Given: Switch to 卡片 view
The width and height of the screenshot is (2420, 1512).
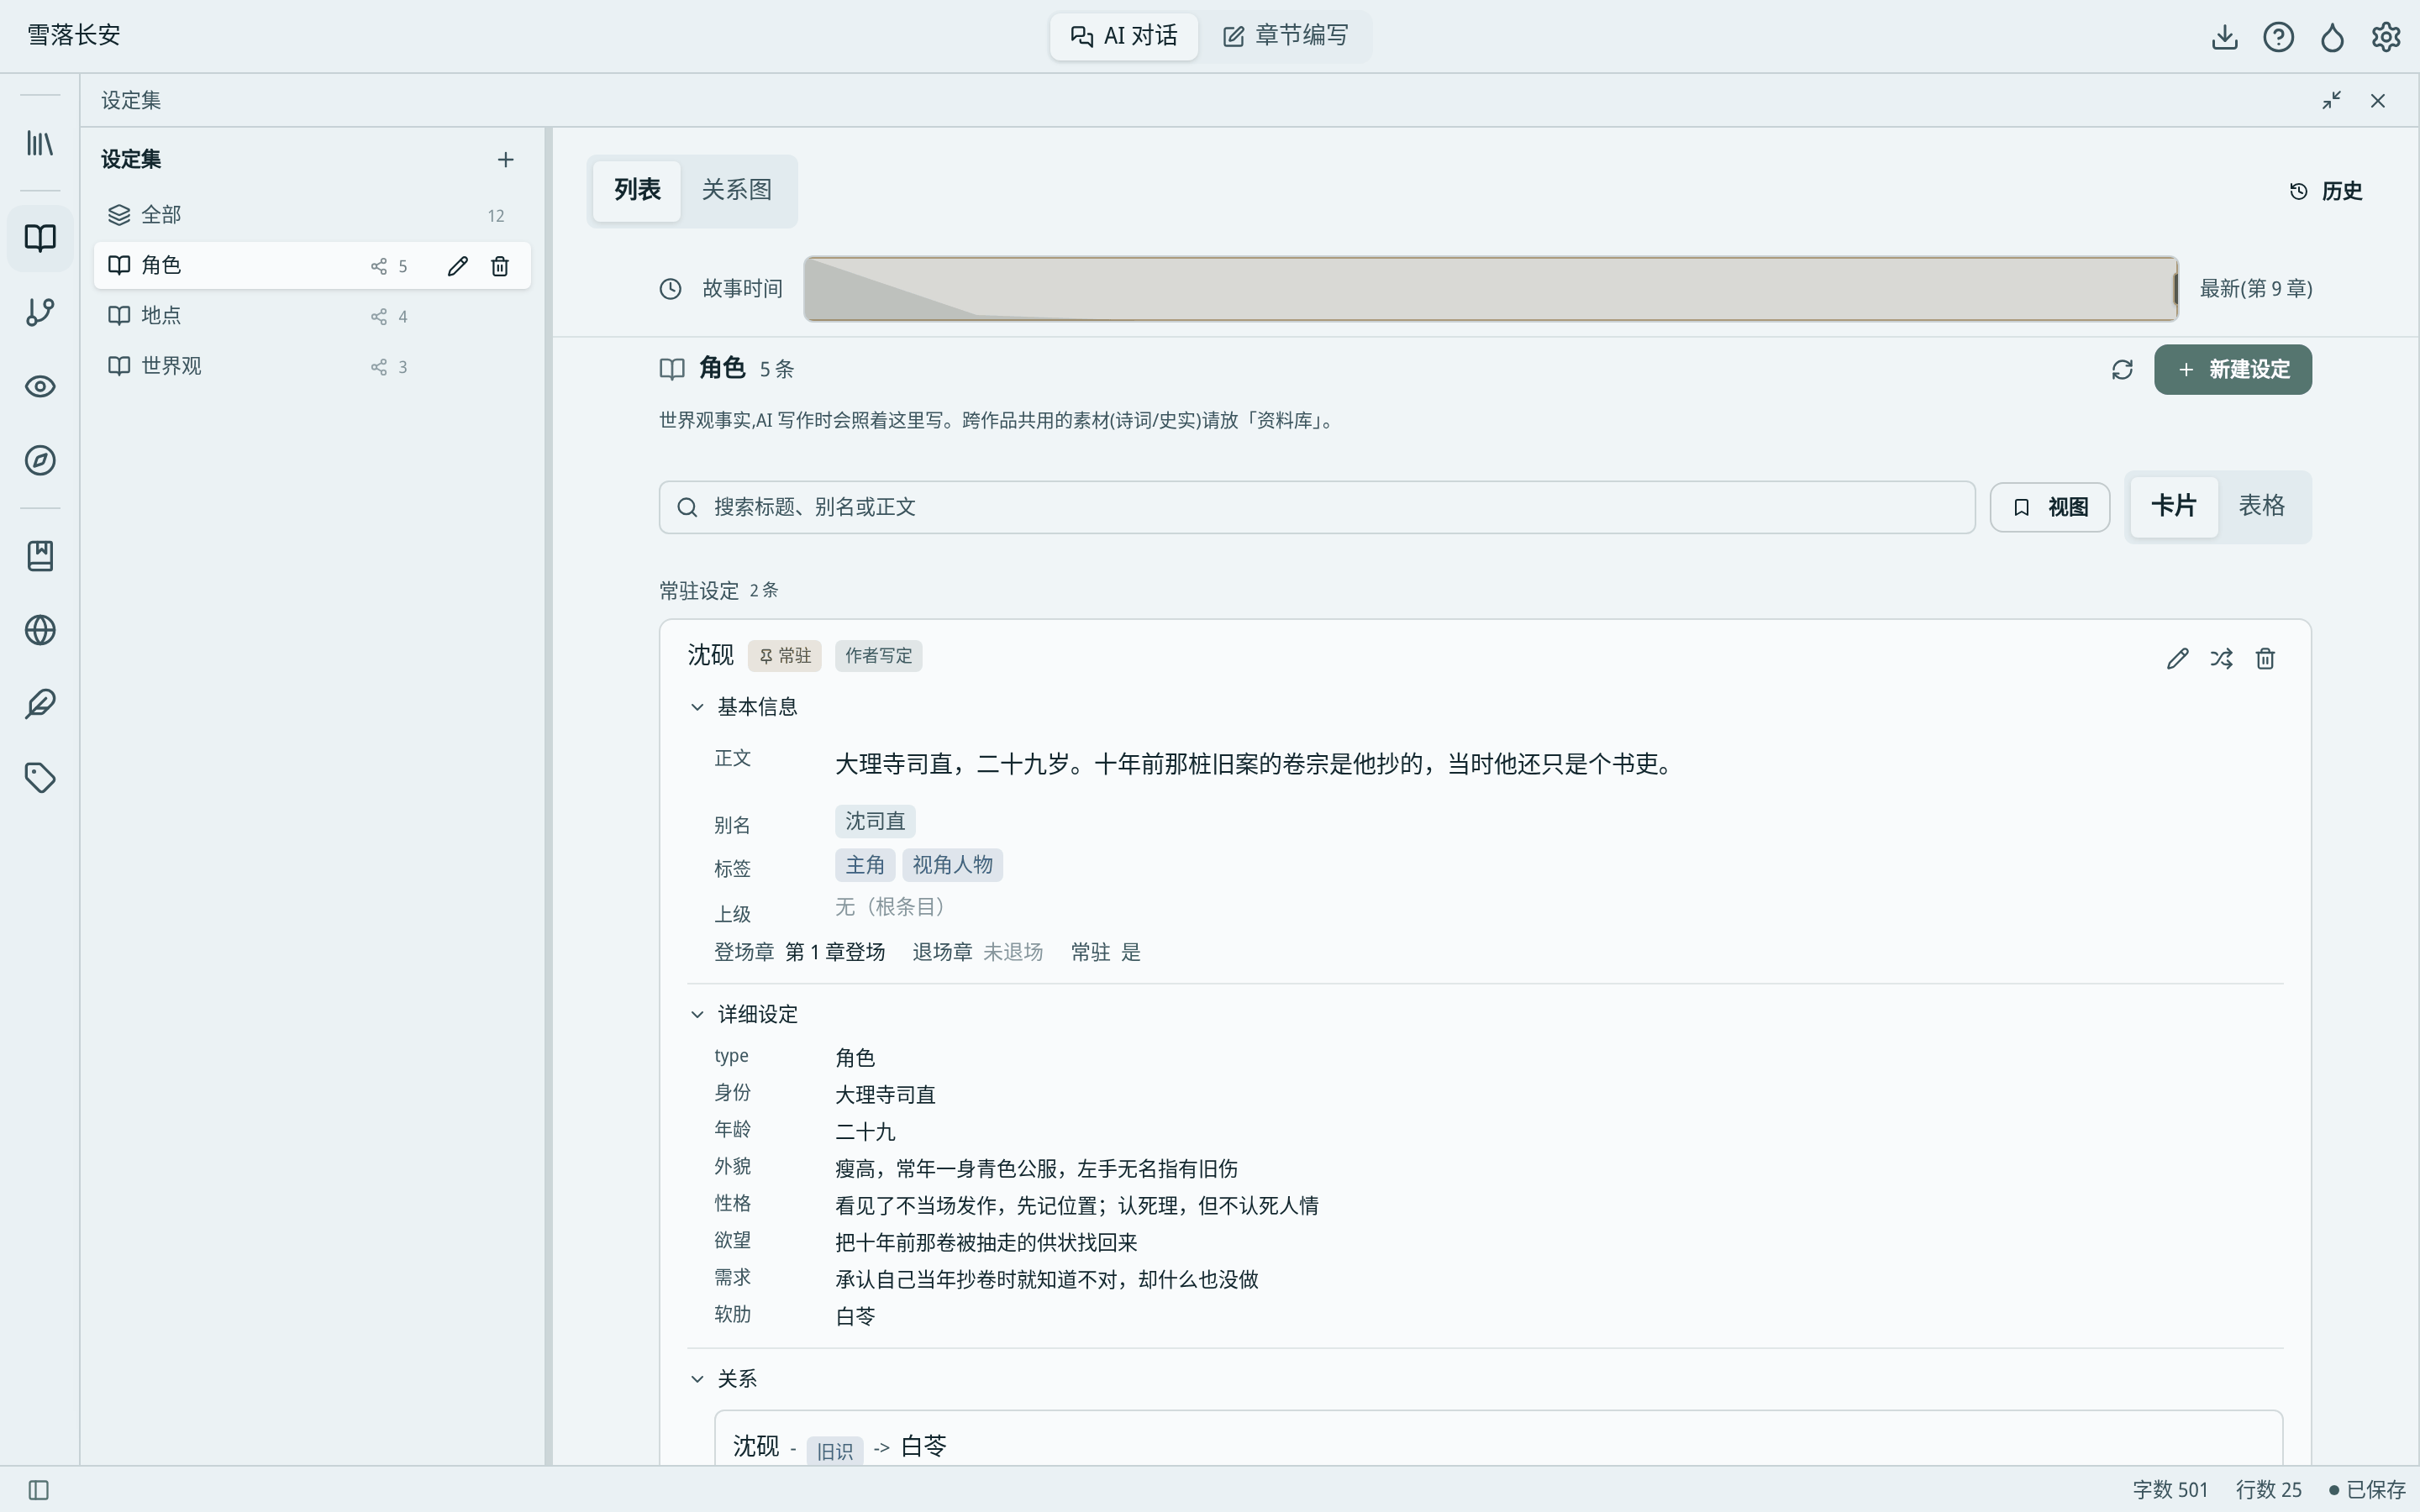Looking at the screenshot, I should (x=2174, y=506).
